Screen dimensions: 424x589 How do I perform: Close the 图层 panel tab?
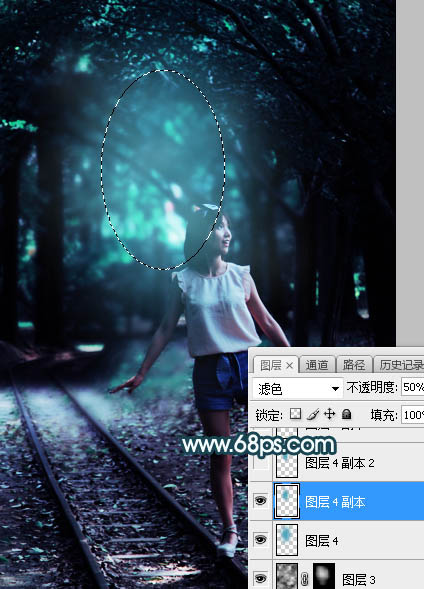[x=290, y=365]
